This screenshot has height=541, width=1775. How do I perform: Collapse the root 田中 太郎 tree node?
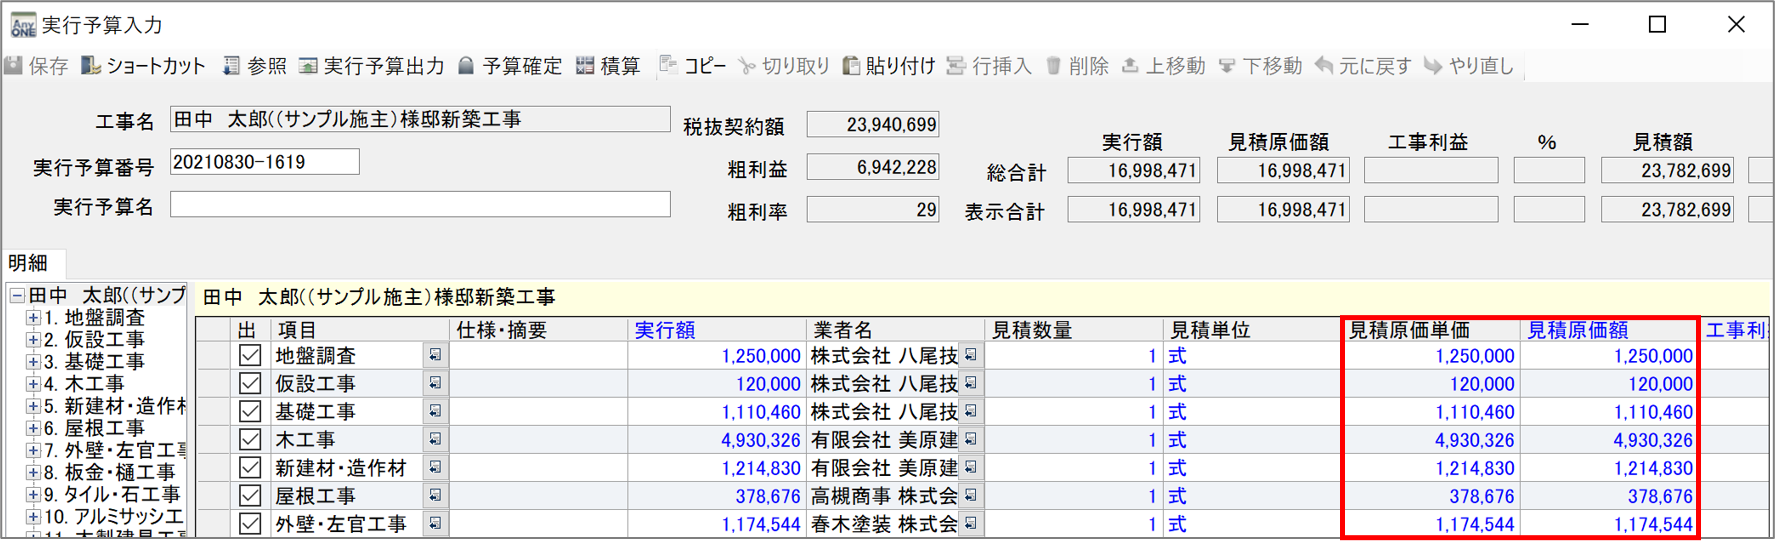coord(17,296)
